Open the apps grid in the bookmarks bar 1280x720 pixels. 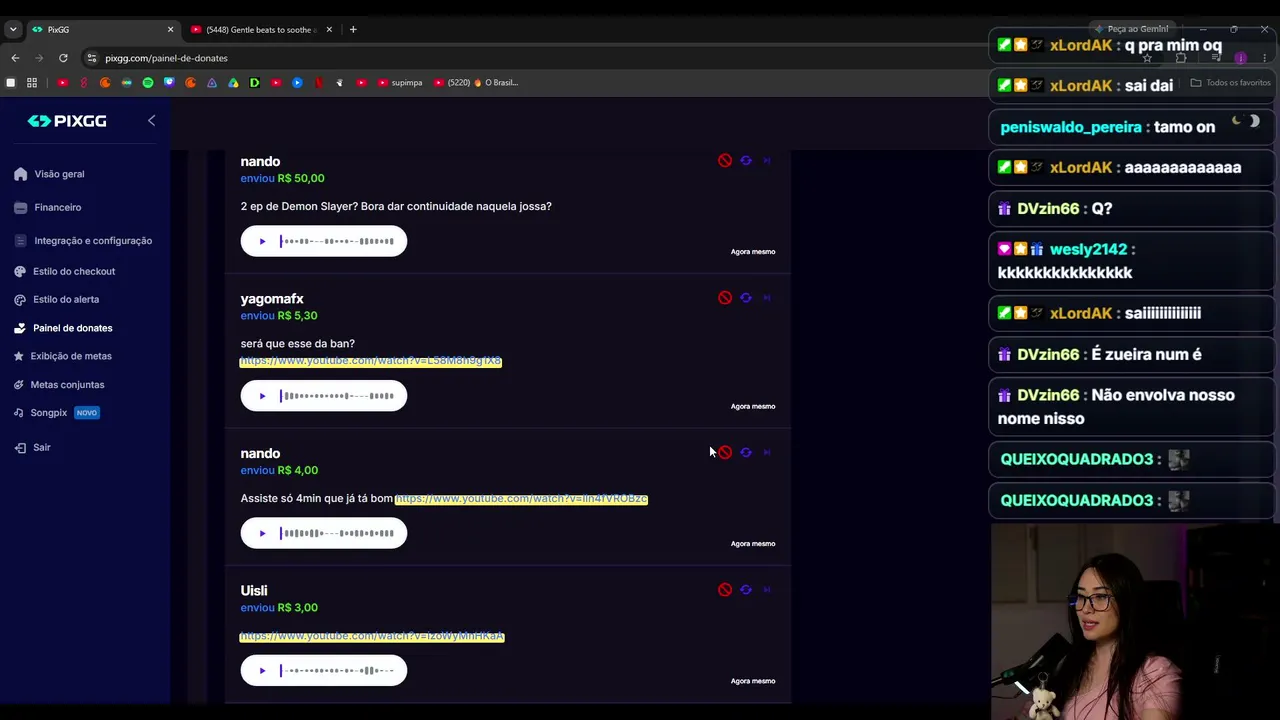pos(32,83)
